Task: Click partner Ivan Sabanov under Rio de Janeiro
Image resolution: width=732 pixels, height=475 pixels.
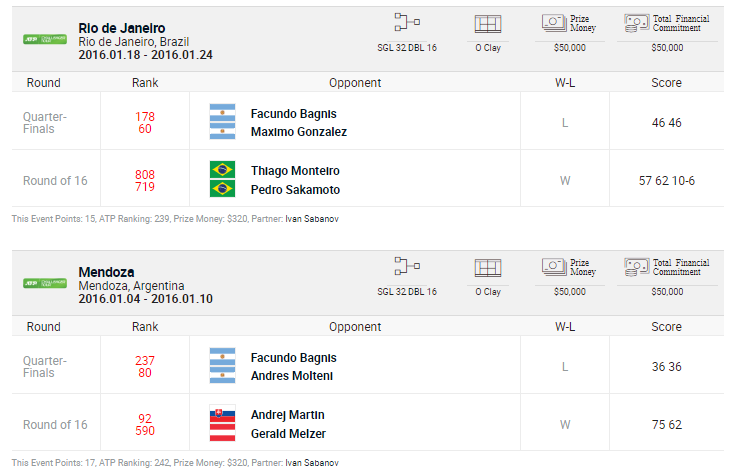Action: click(x=312, y=219)
